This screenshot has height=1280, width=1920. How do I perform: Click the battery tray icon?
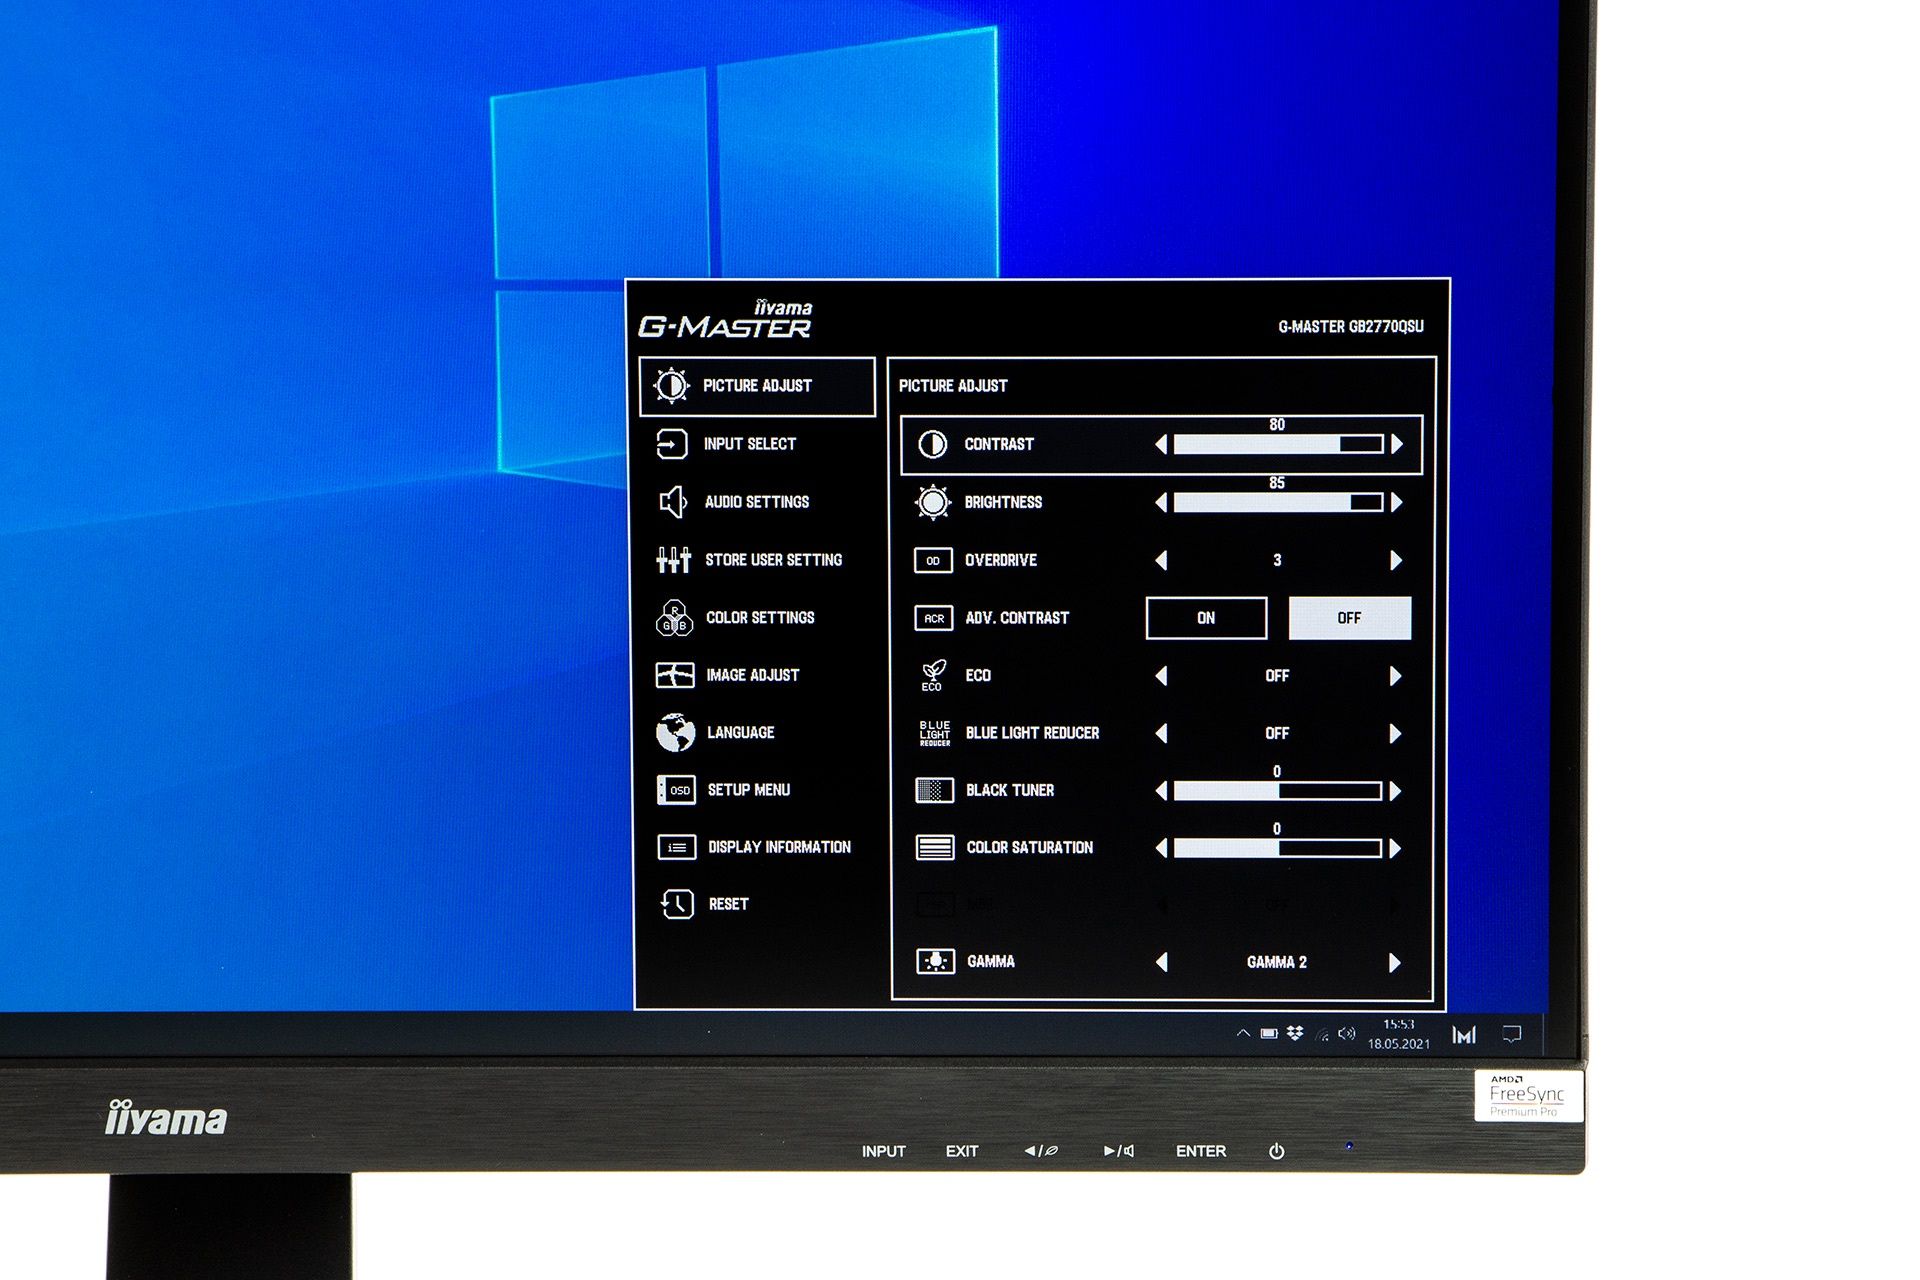pyautogui.click(x=1269, y=1033)
